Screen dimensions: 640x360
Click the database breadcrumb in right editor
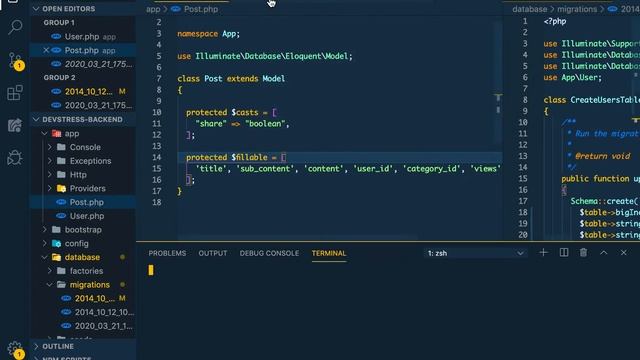click(x=529, y=9)
